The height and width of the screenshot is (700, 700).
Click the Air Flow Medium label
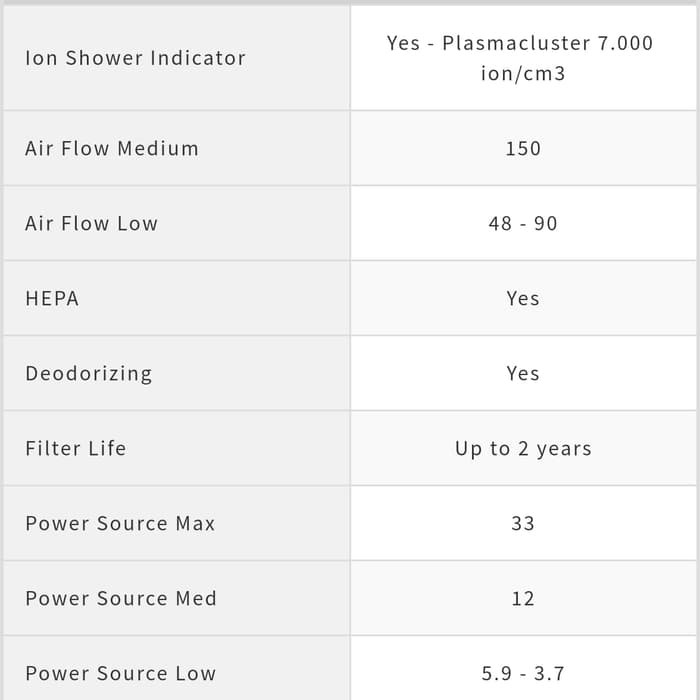(112, 149)
